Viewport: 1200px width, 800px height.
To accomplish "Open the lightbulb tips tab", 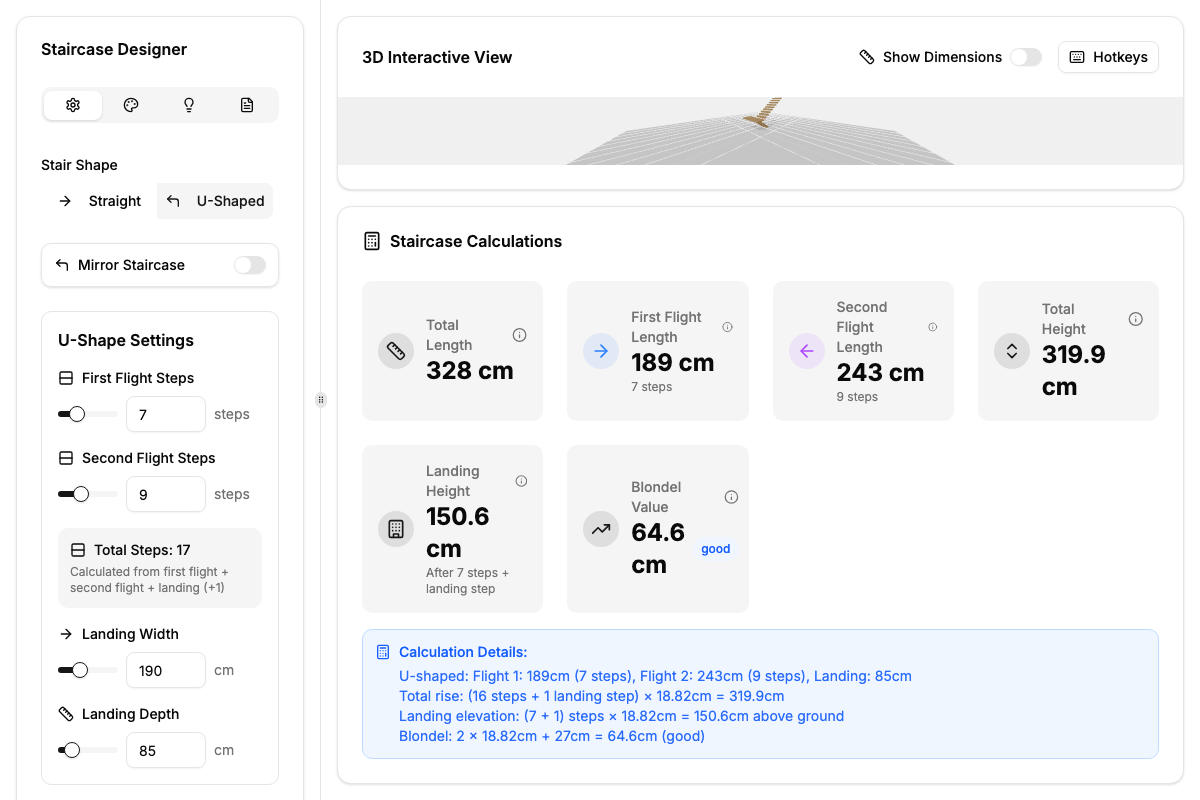I will (x=189, y=105).
